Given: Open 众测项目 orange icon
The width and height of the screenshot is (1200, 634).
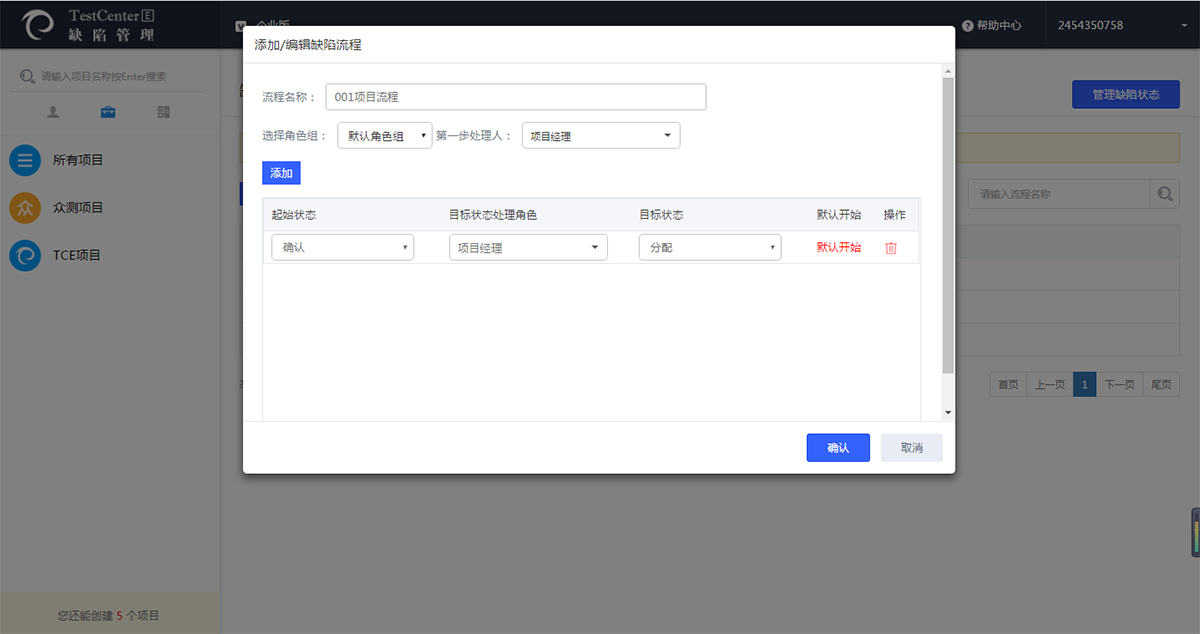Looking at the screenshot, I should 25,208.
